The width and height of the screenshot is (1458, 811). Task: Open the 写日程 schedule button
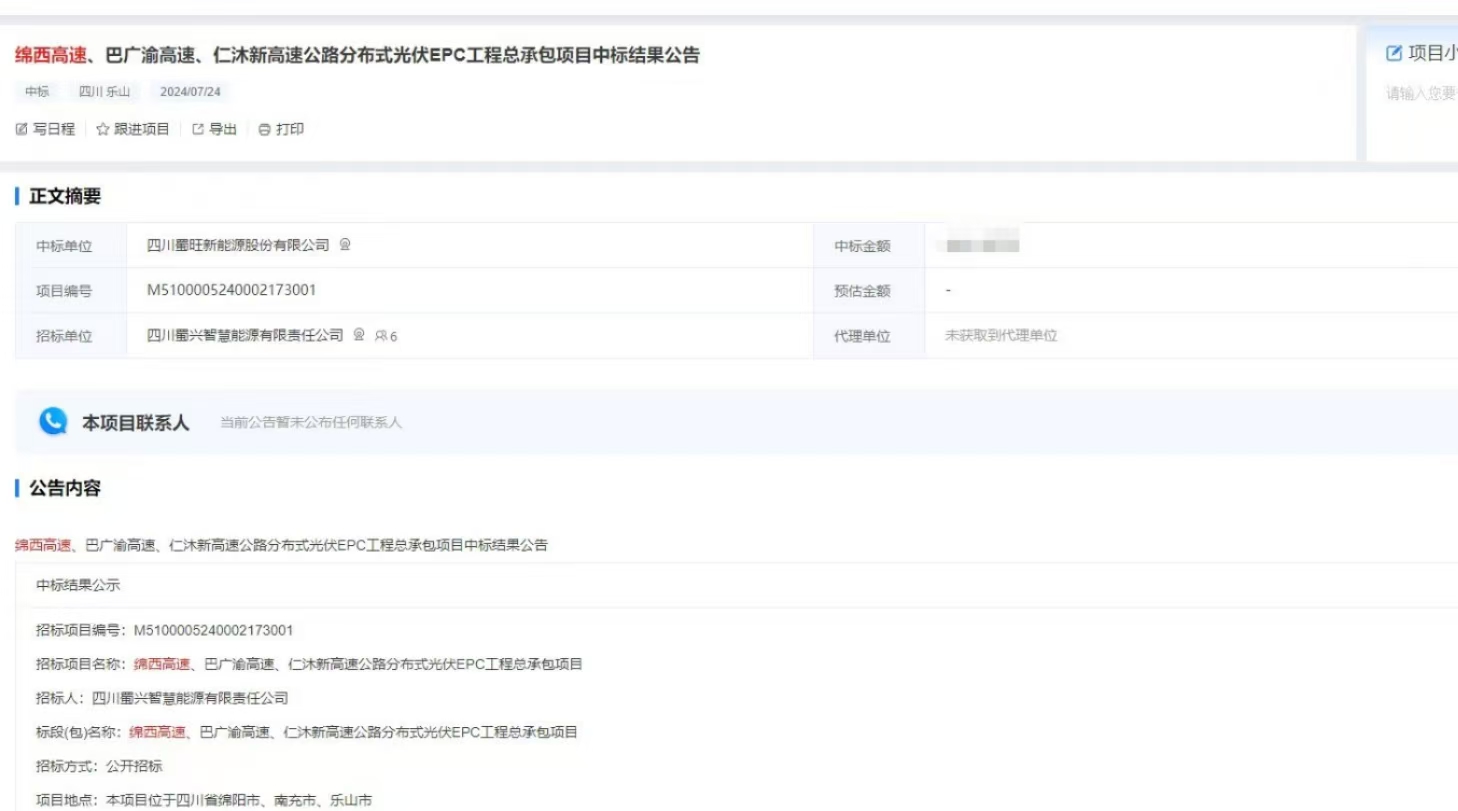(46, 129)
